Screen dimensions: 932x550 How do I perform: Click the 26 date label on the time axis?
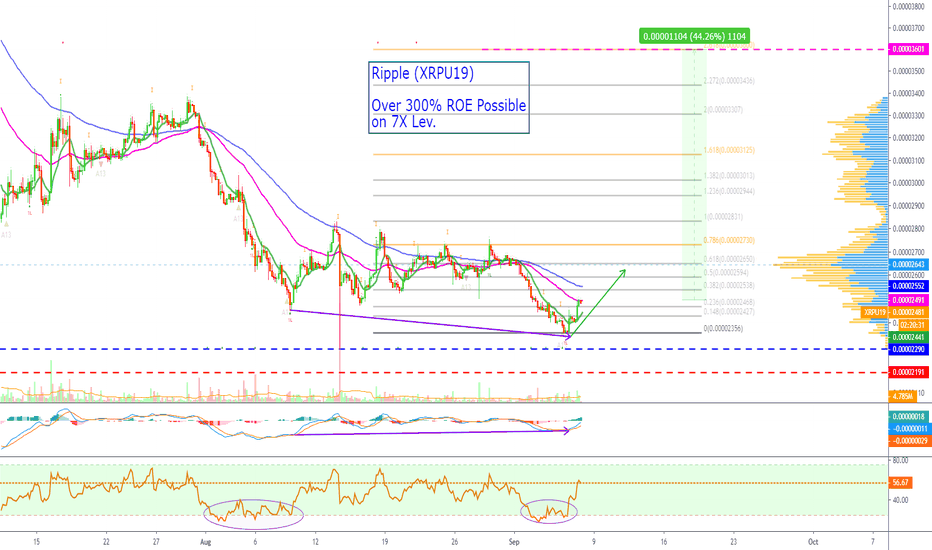(x=454, y=542)
